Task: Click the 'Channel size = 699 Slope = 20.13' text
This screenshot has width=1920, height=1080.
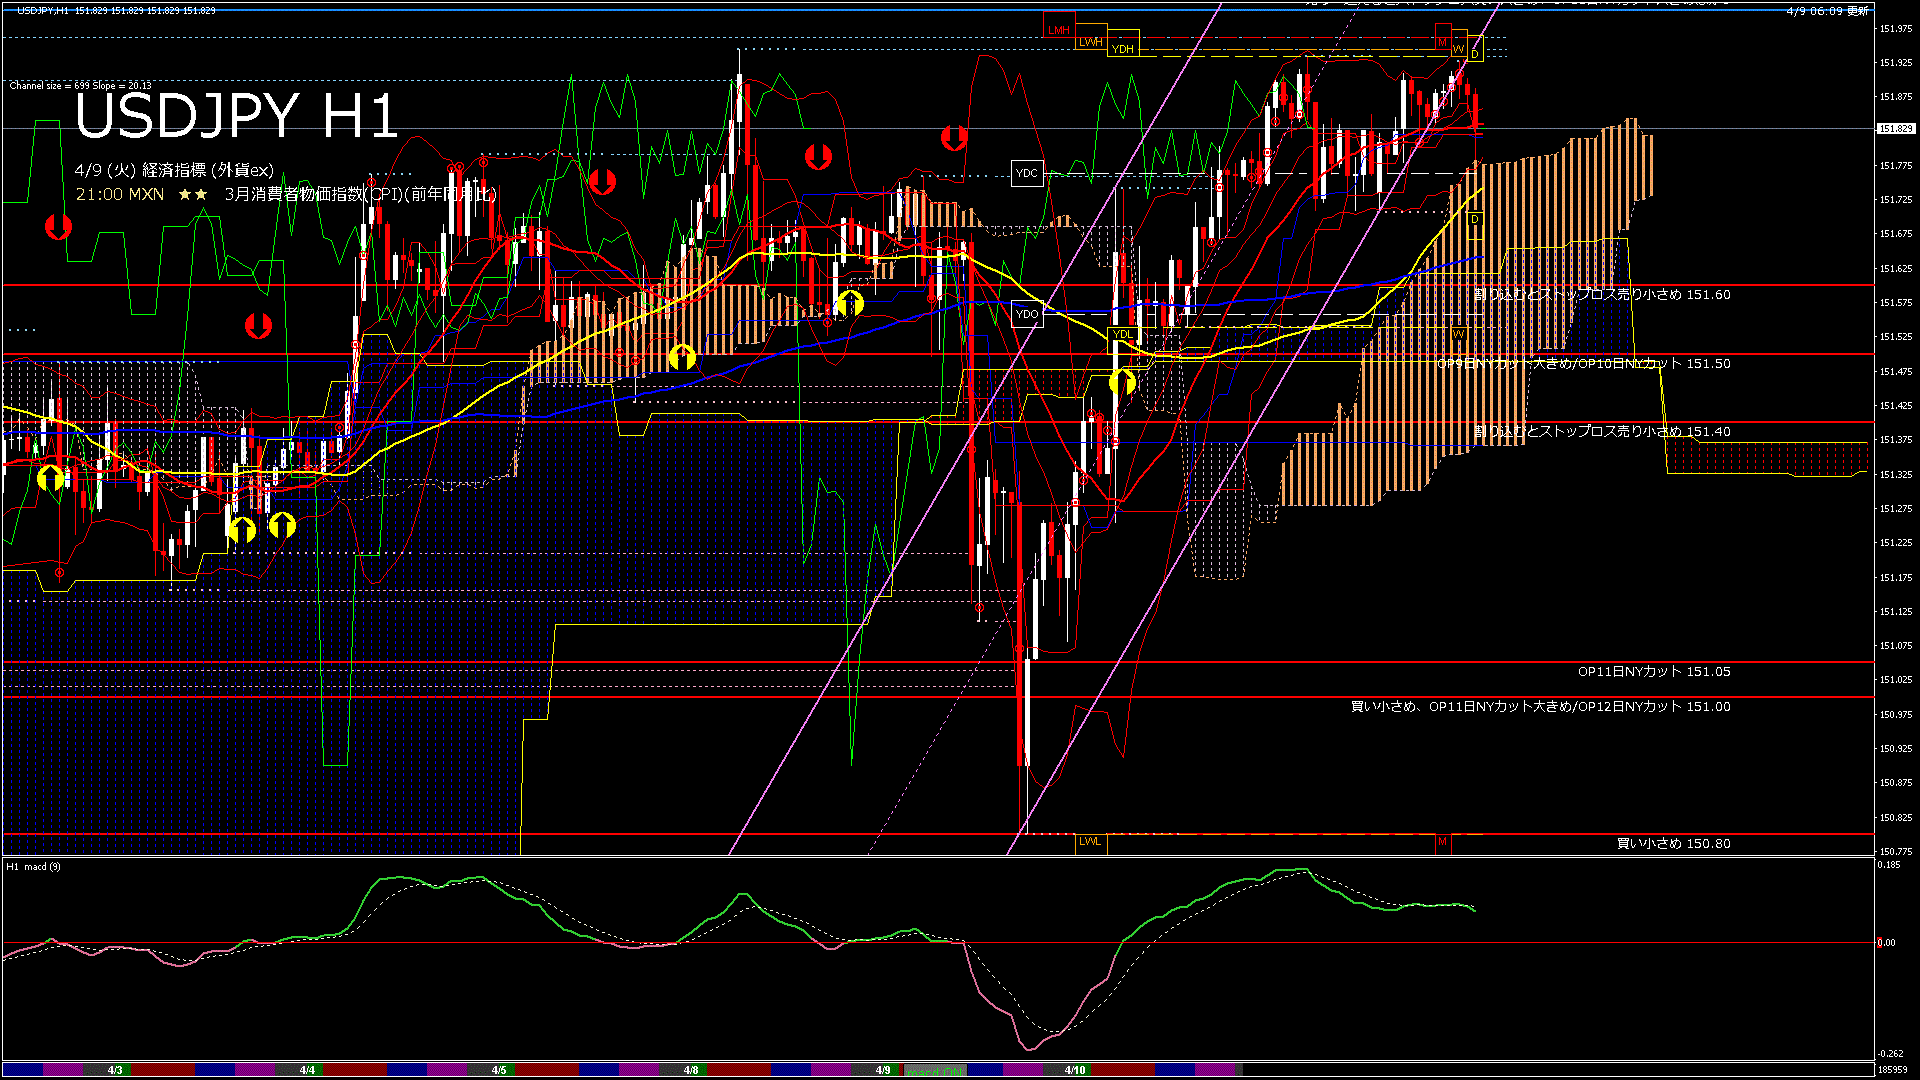Action: click(x=81, y=86)
